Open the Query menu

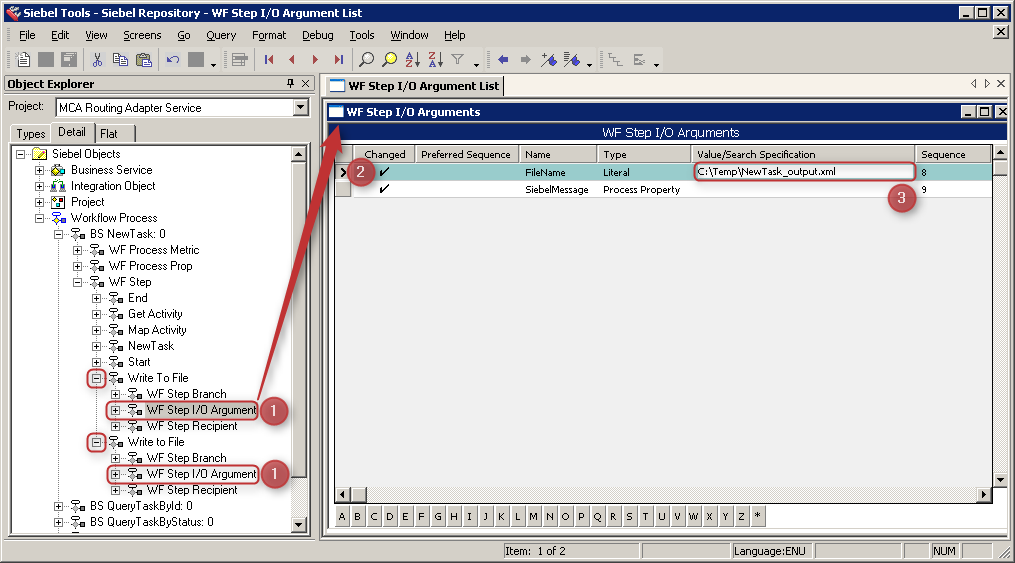pyautogui.click(x=221, y=35)
